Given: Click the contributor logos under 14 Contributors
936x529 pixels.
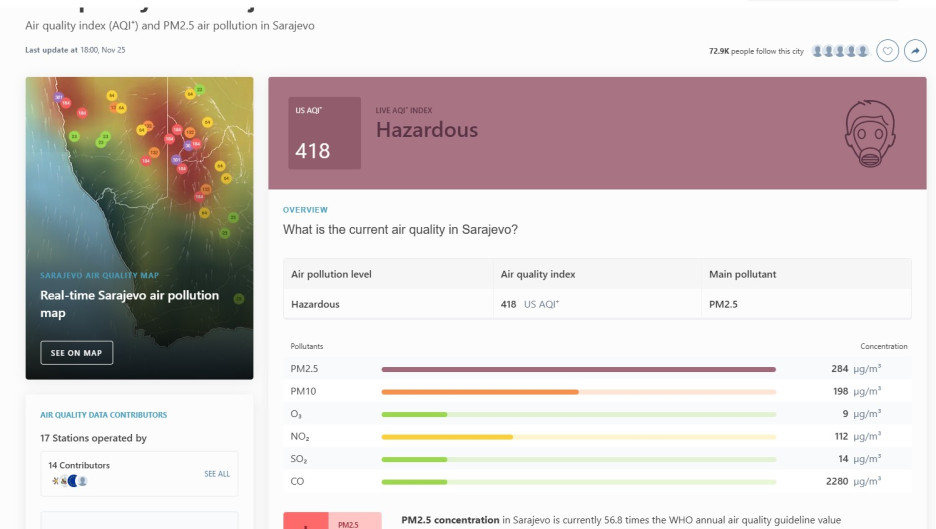Looking at the screenshot, I should (x=70, y=481).
